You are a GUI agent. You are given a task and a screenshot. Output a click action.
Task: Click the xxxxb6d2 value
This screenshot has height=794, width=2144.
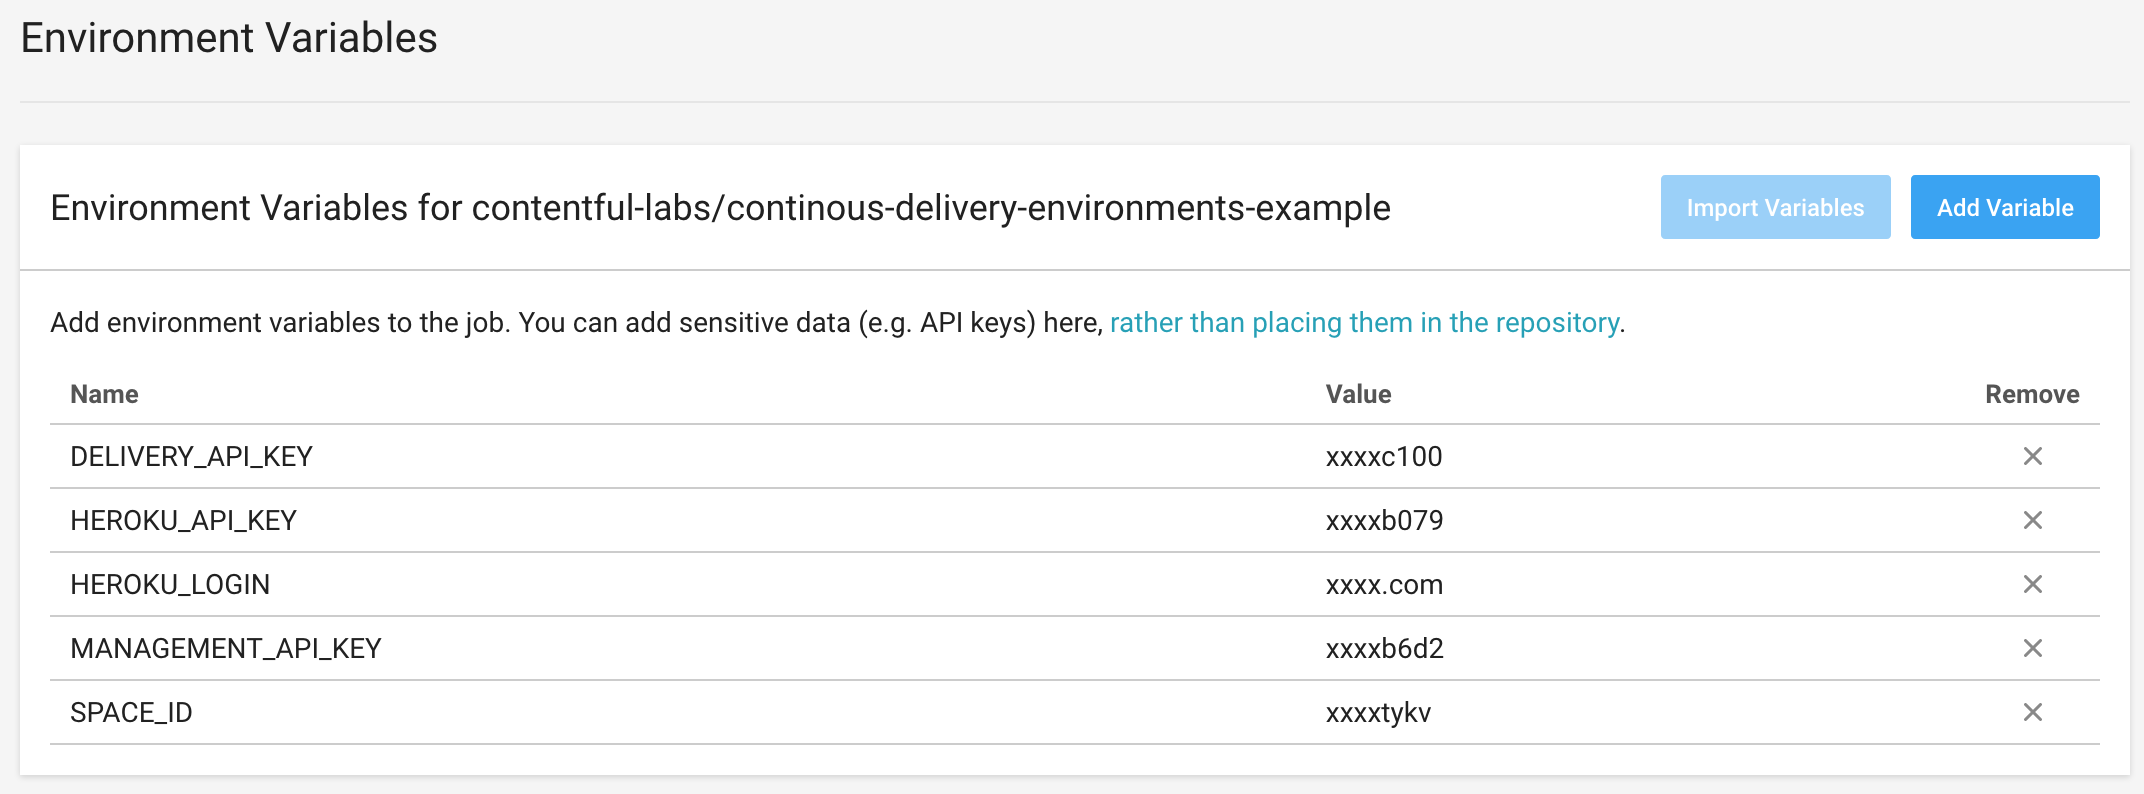pos(1384,648)
